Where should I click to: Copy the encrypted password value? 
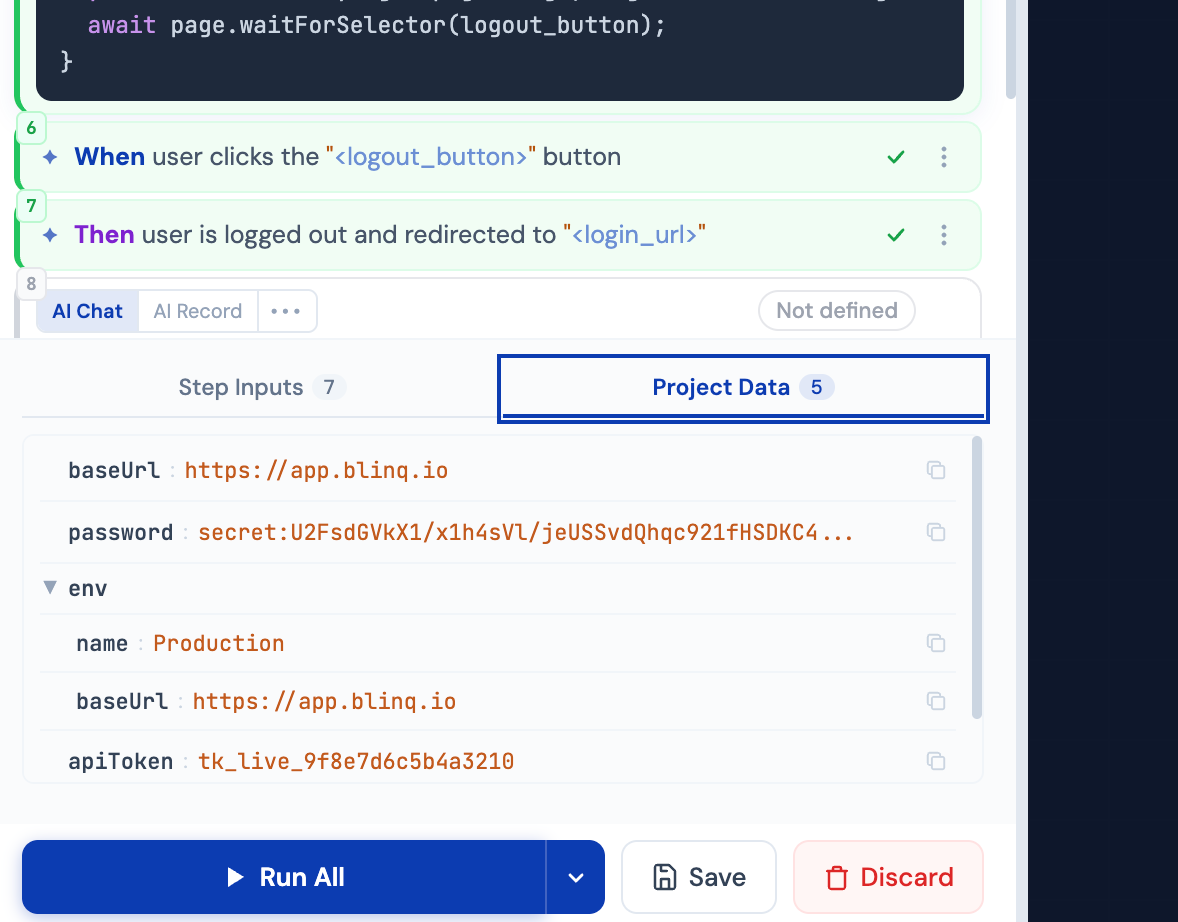tap(936, 532)
